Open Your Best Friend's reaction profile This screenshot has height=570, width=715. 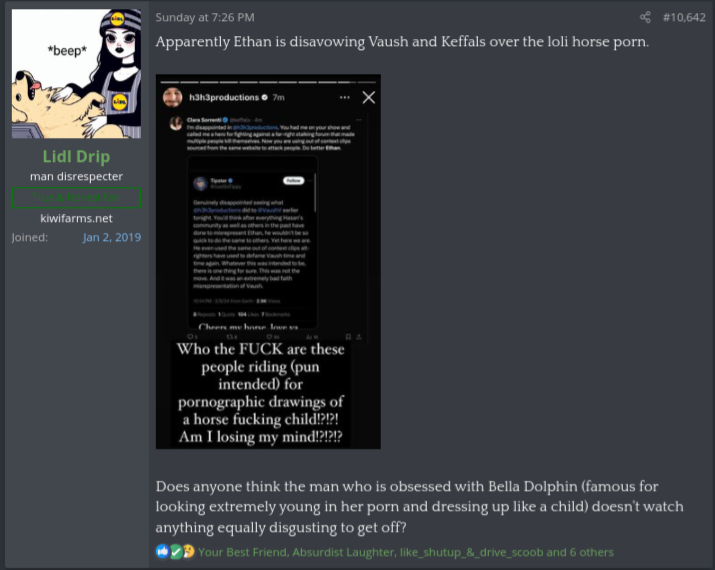tap(243, 552)
